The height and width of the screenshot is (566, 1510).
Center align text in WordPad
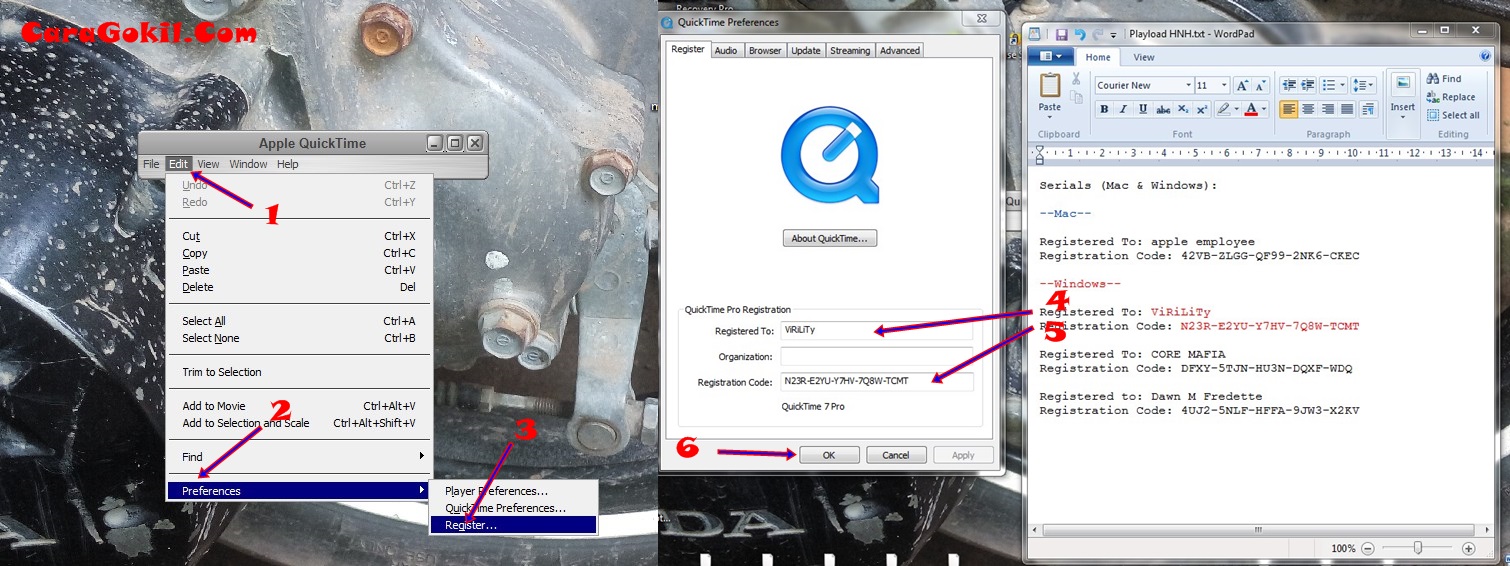click(1308, 109)
